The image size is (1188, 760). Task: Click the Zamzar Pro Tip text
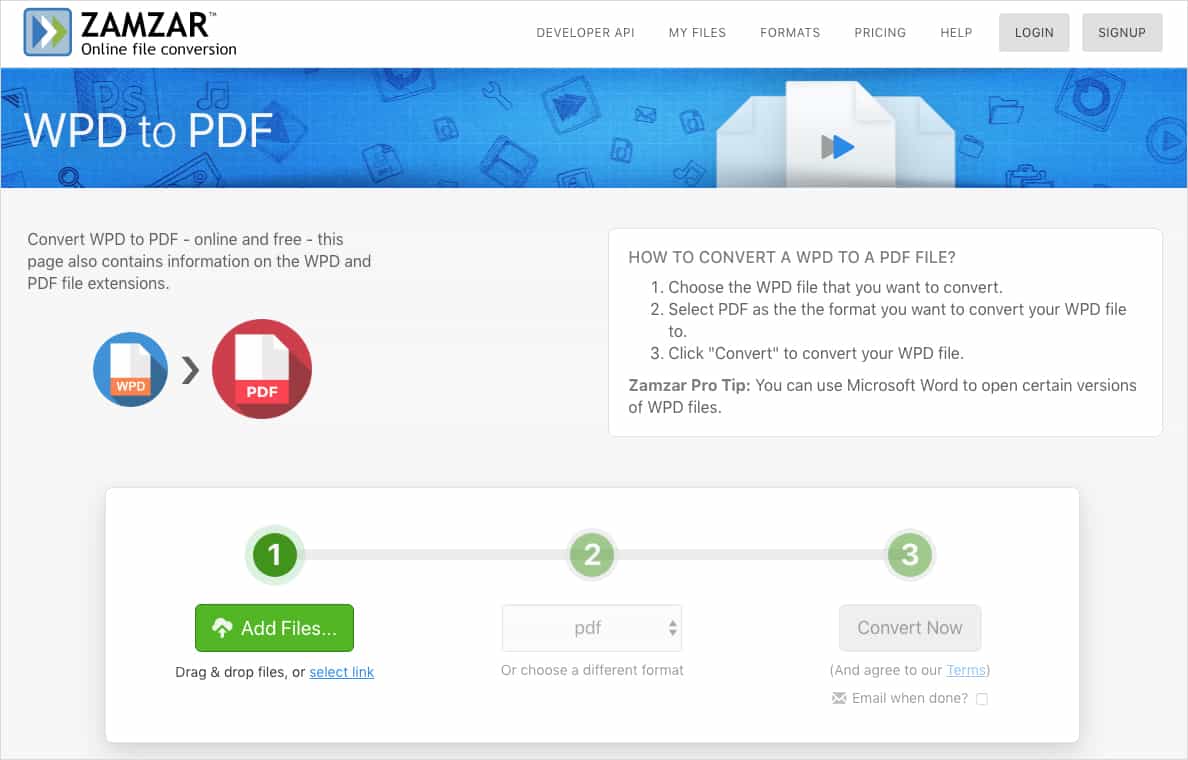883,396
